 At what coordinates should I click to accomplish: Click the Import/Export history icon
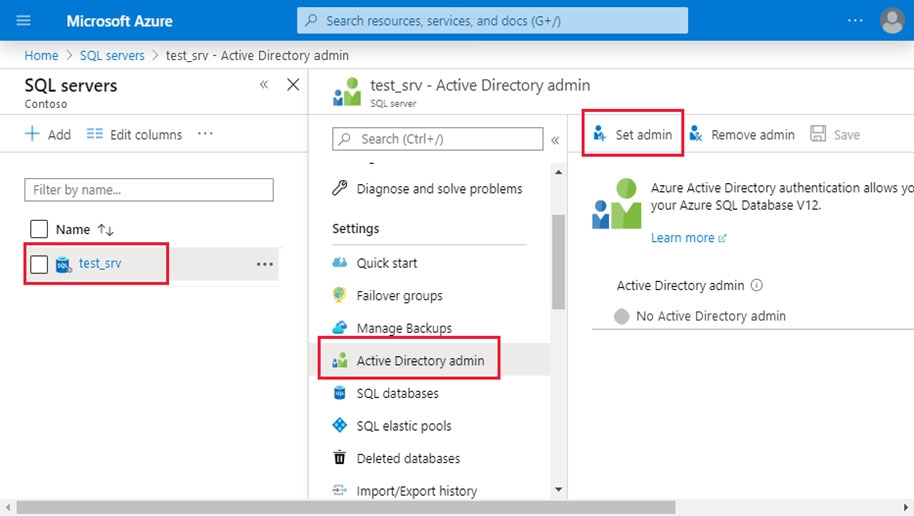[x=339, y=490]
